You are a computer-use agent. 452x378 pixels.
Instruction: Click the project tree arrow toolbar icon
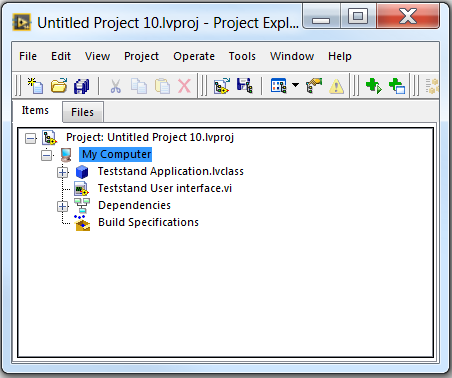point(222,86)
